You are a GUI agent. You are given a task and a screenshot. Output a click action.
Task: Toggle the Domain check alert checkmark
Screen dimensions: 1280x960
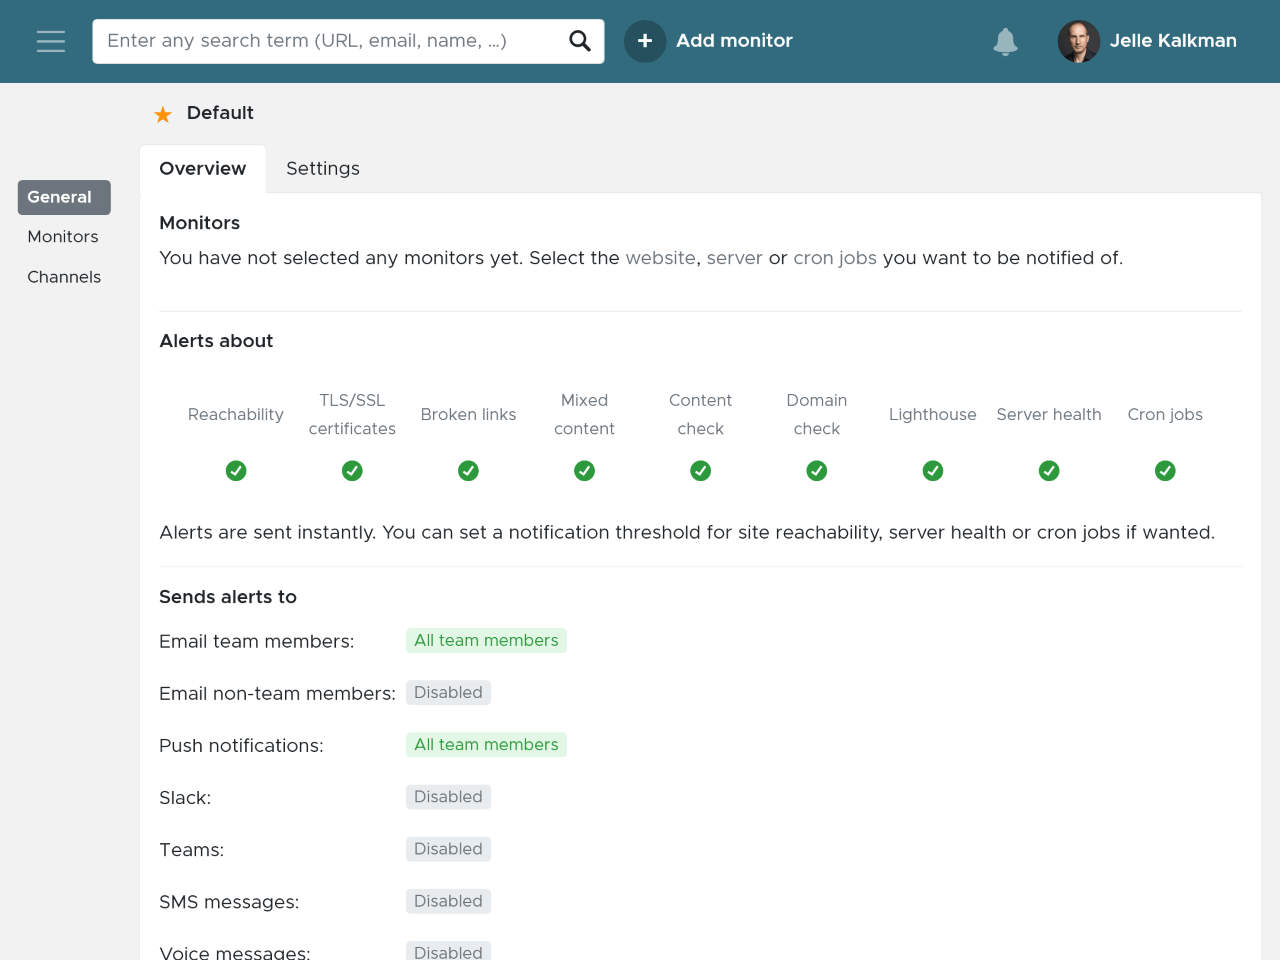[817, 470]
